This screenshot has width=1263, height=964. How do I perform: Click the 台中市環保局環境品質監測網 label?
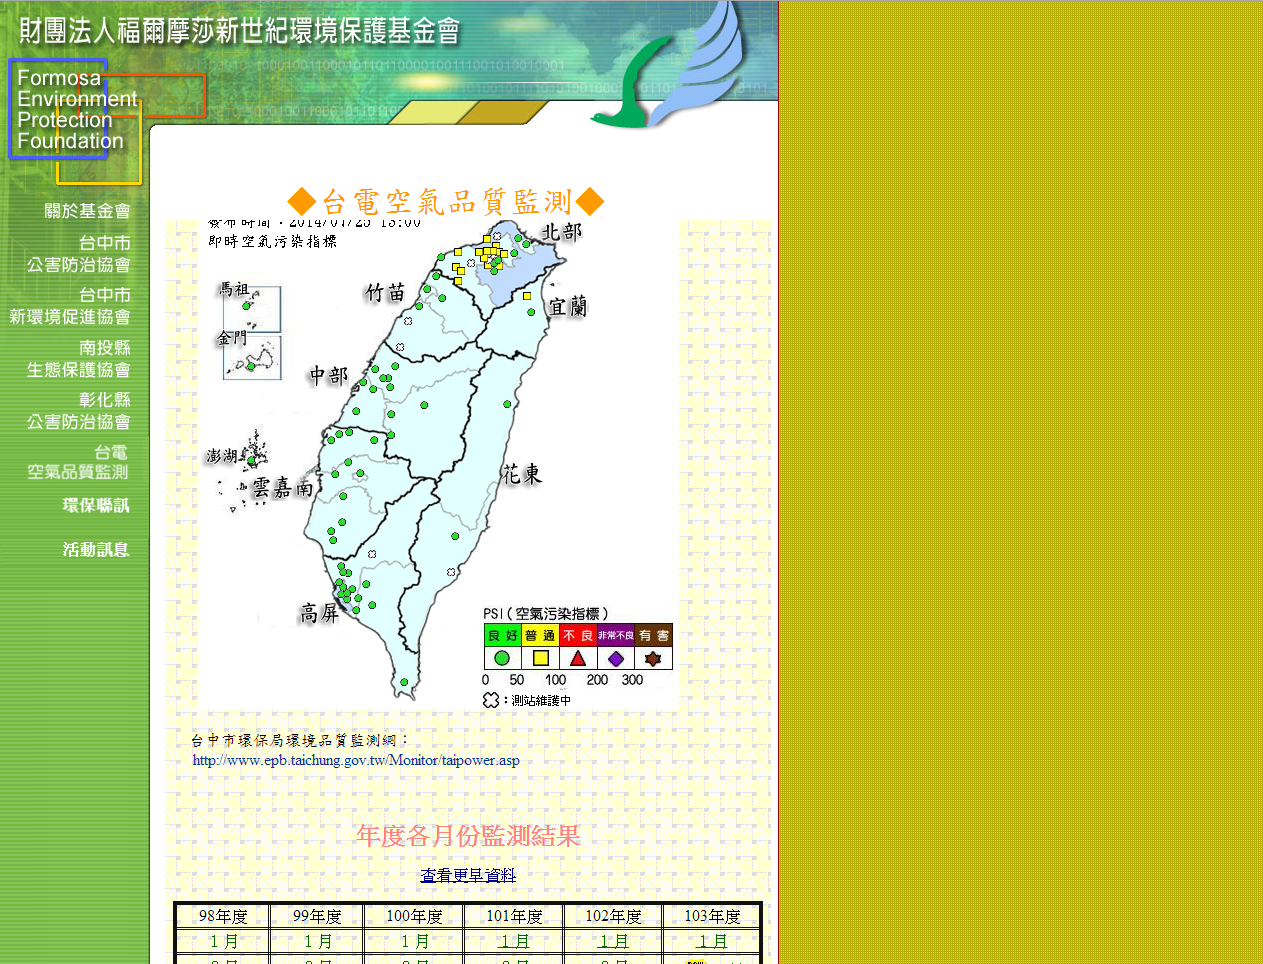[301, 740]
